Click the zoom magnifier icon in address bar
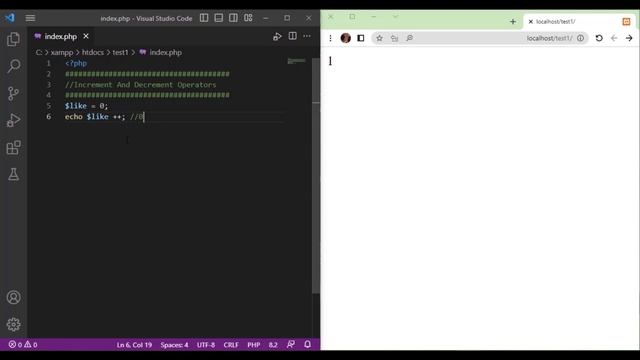This screenshot has width=640, height=360. [409, 38]
